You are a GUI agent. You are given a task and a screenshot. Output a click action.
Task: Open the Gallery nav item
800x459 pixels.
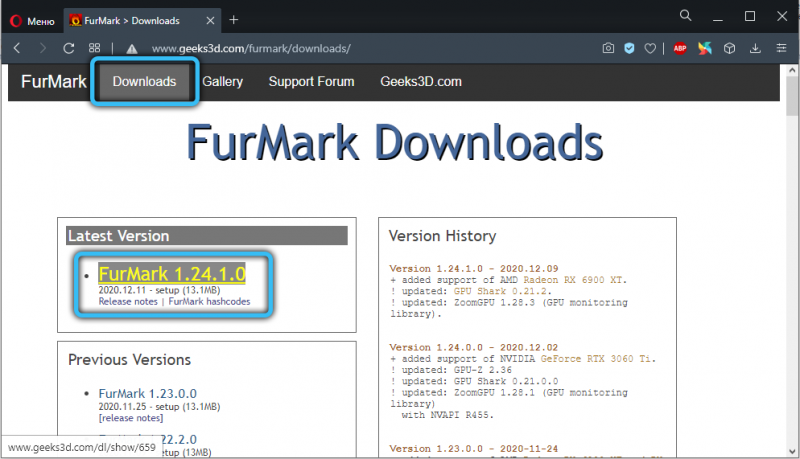click(x=222, y=82)
